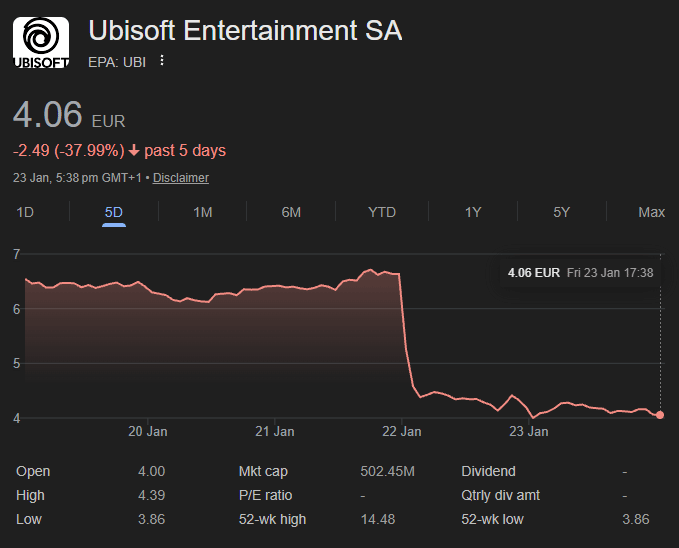Click the Mkt cap value 502.45M
Screen dimensions: 679x548
point(387,471)
